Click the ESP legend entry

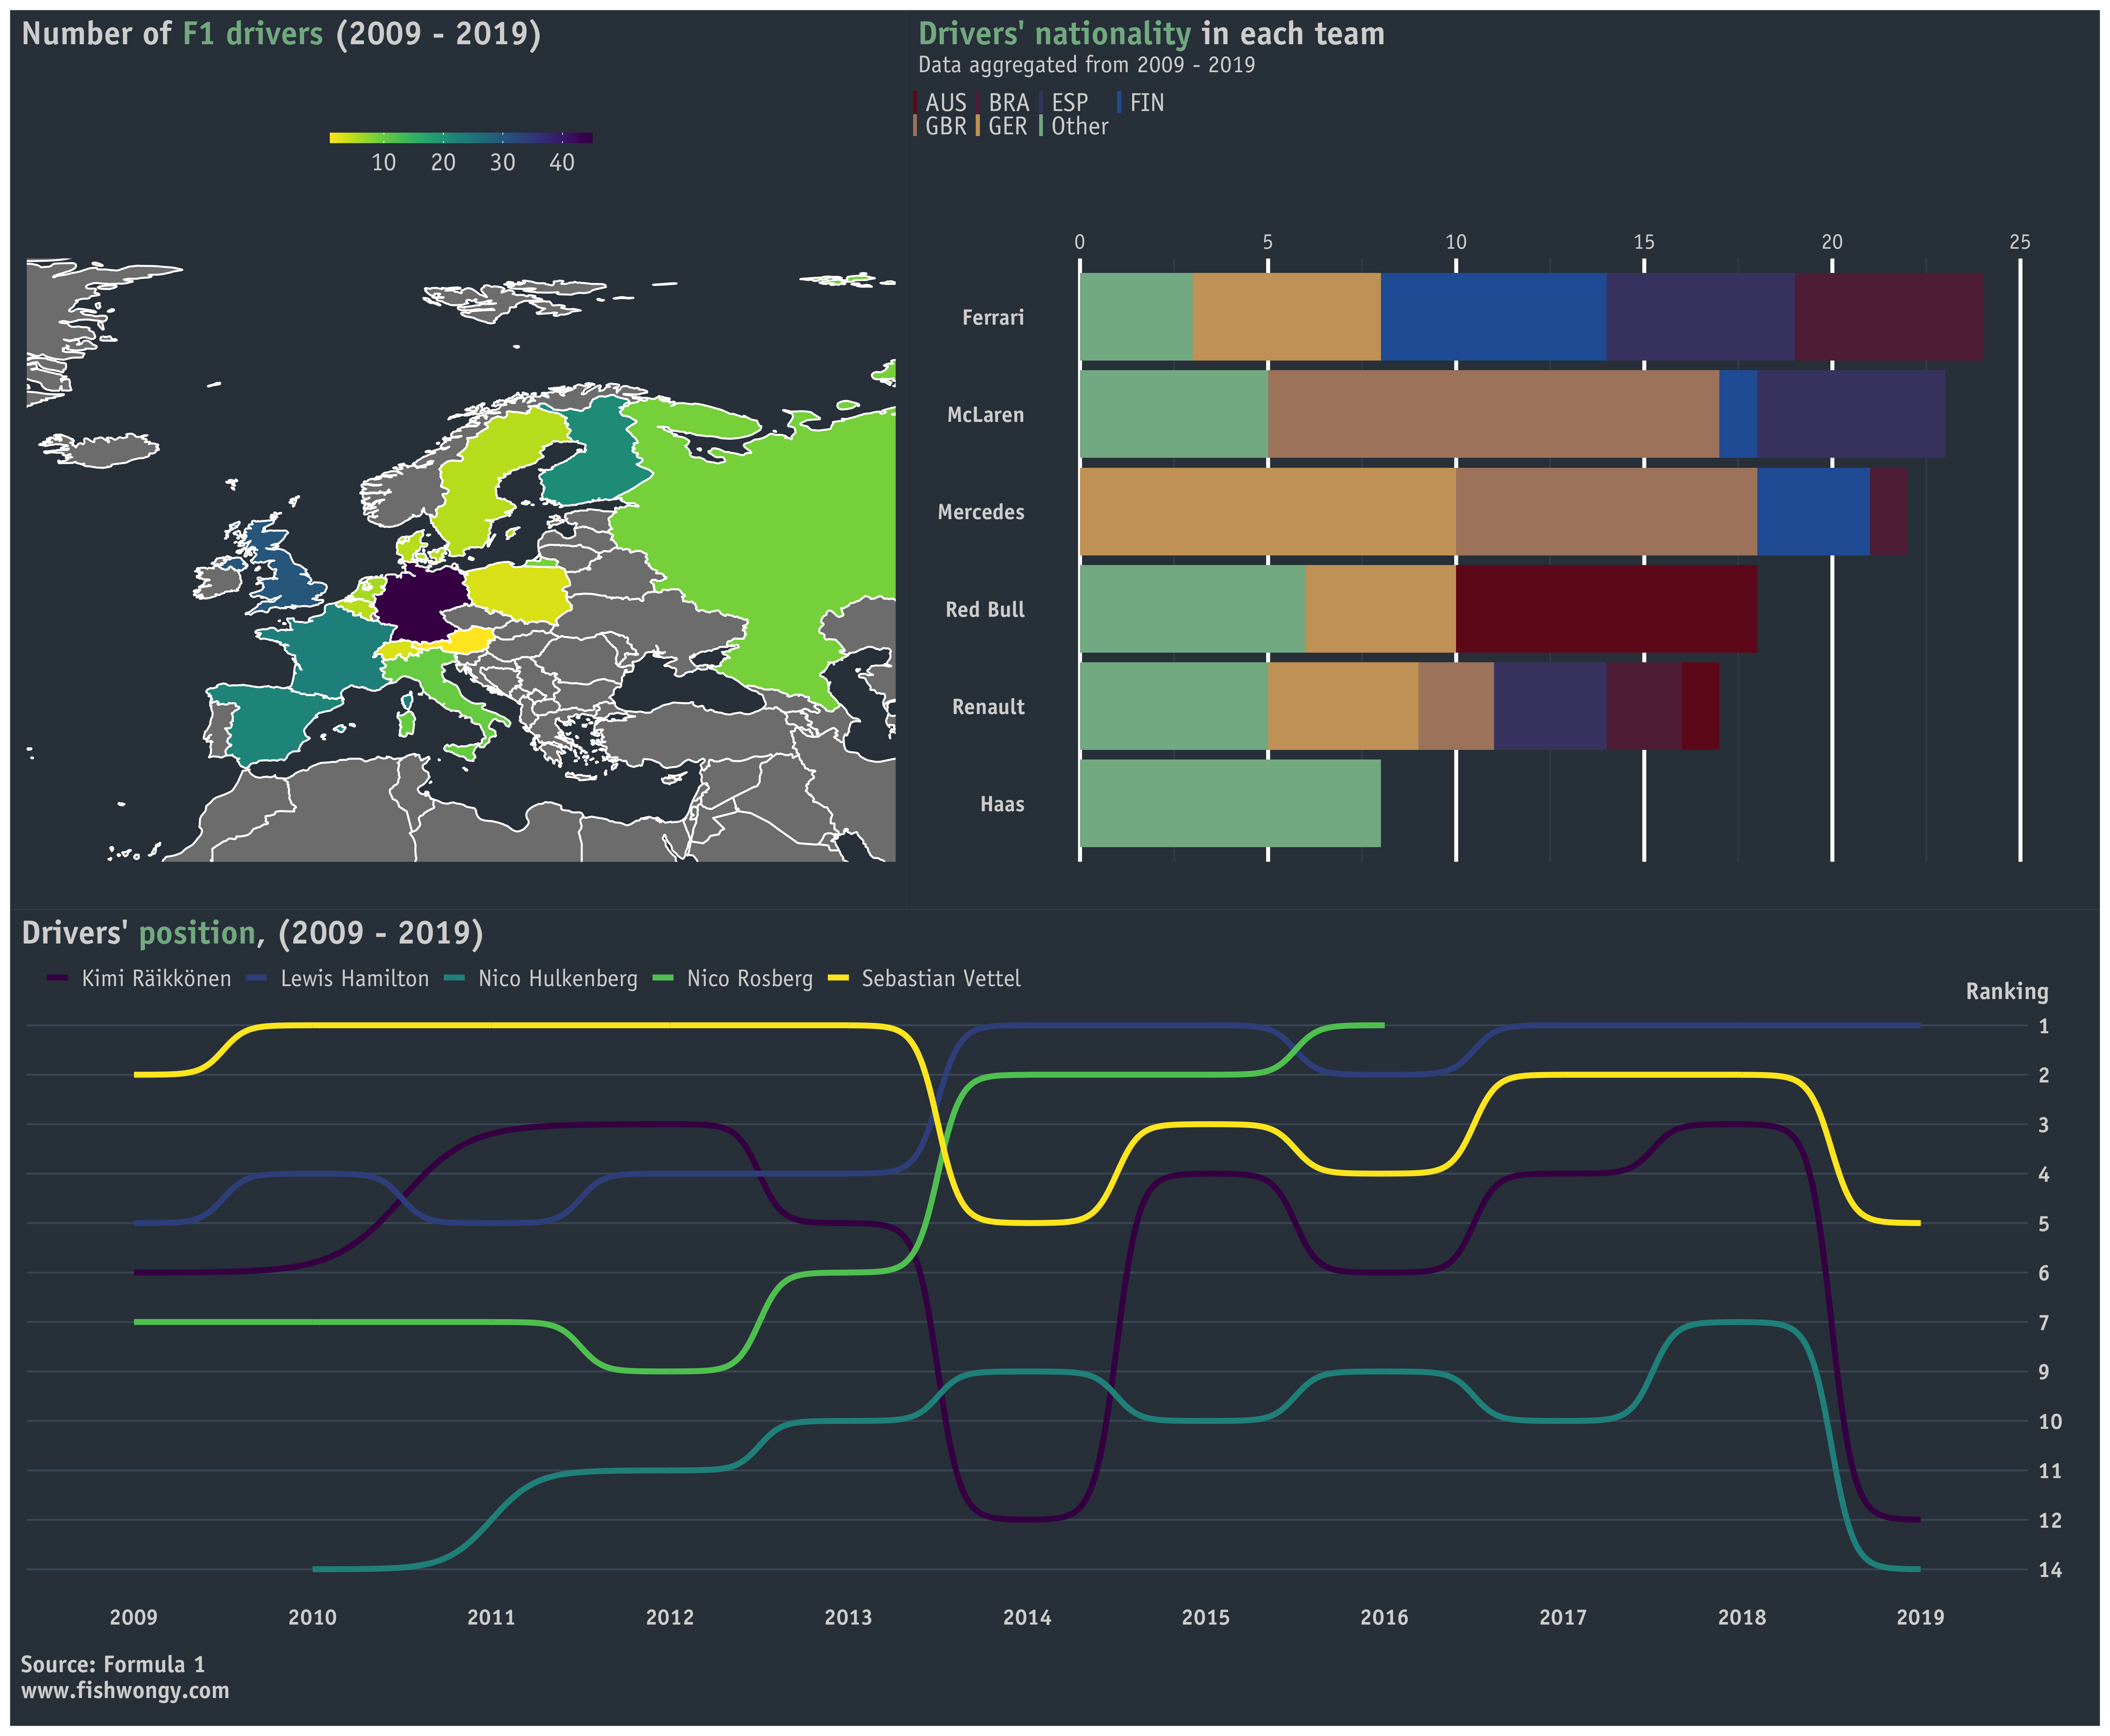1064,103
